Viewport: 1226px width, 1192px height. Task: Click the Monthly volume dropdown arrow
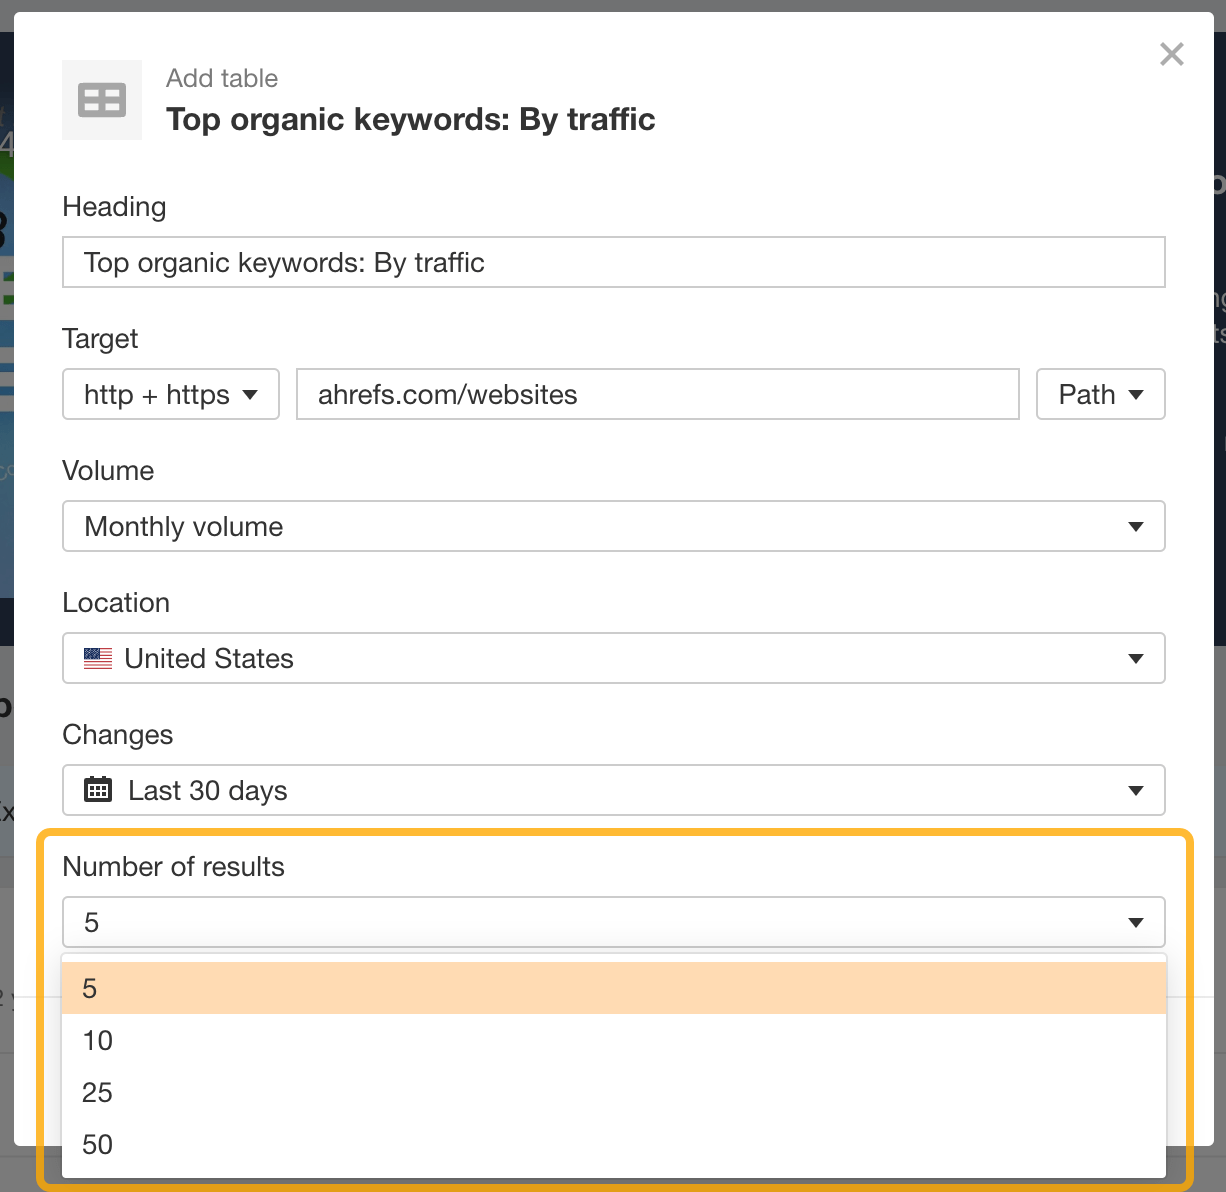1135,526
